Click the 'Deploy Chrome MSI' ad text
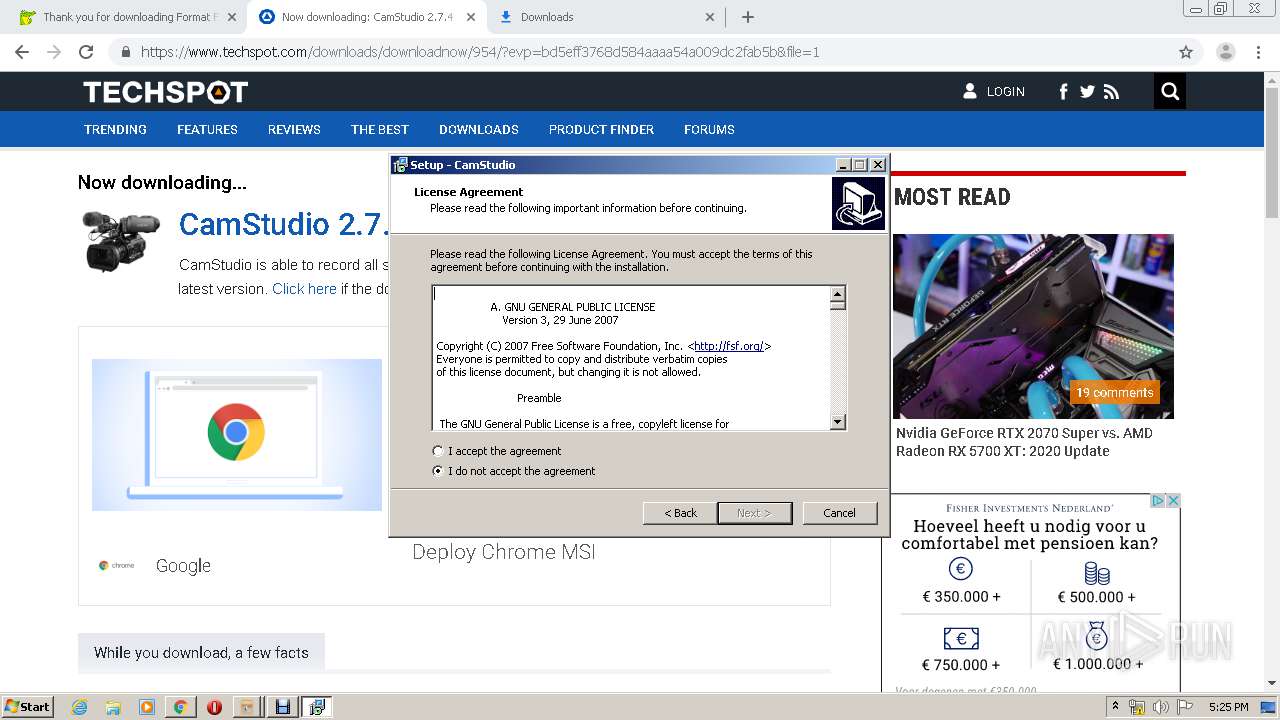 (x=504, y=552)
